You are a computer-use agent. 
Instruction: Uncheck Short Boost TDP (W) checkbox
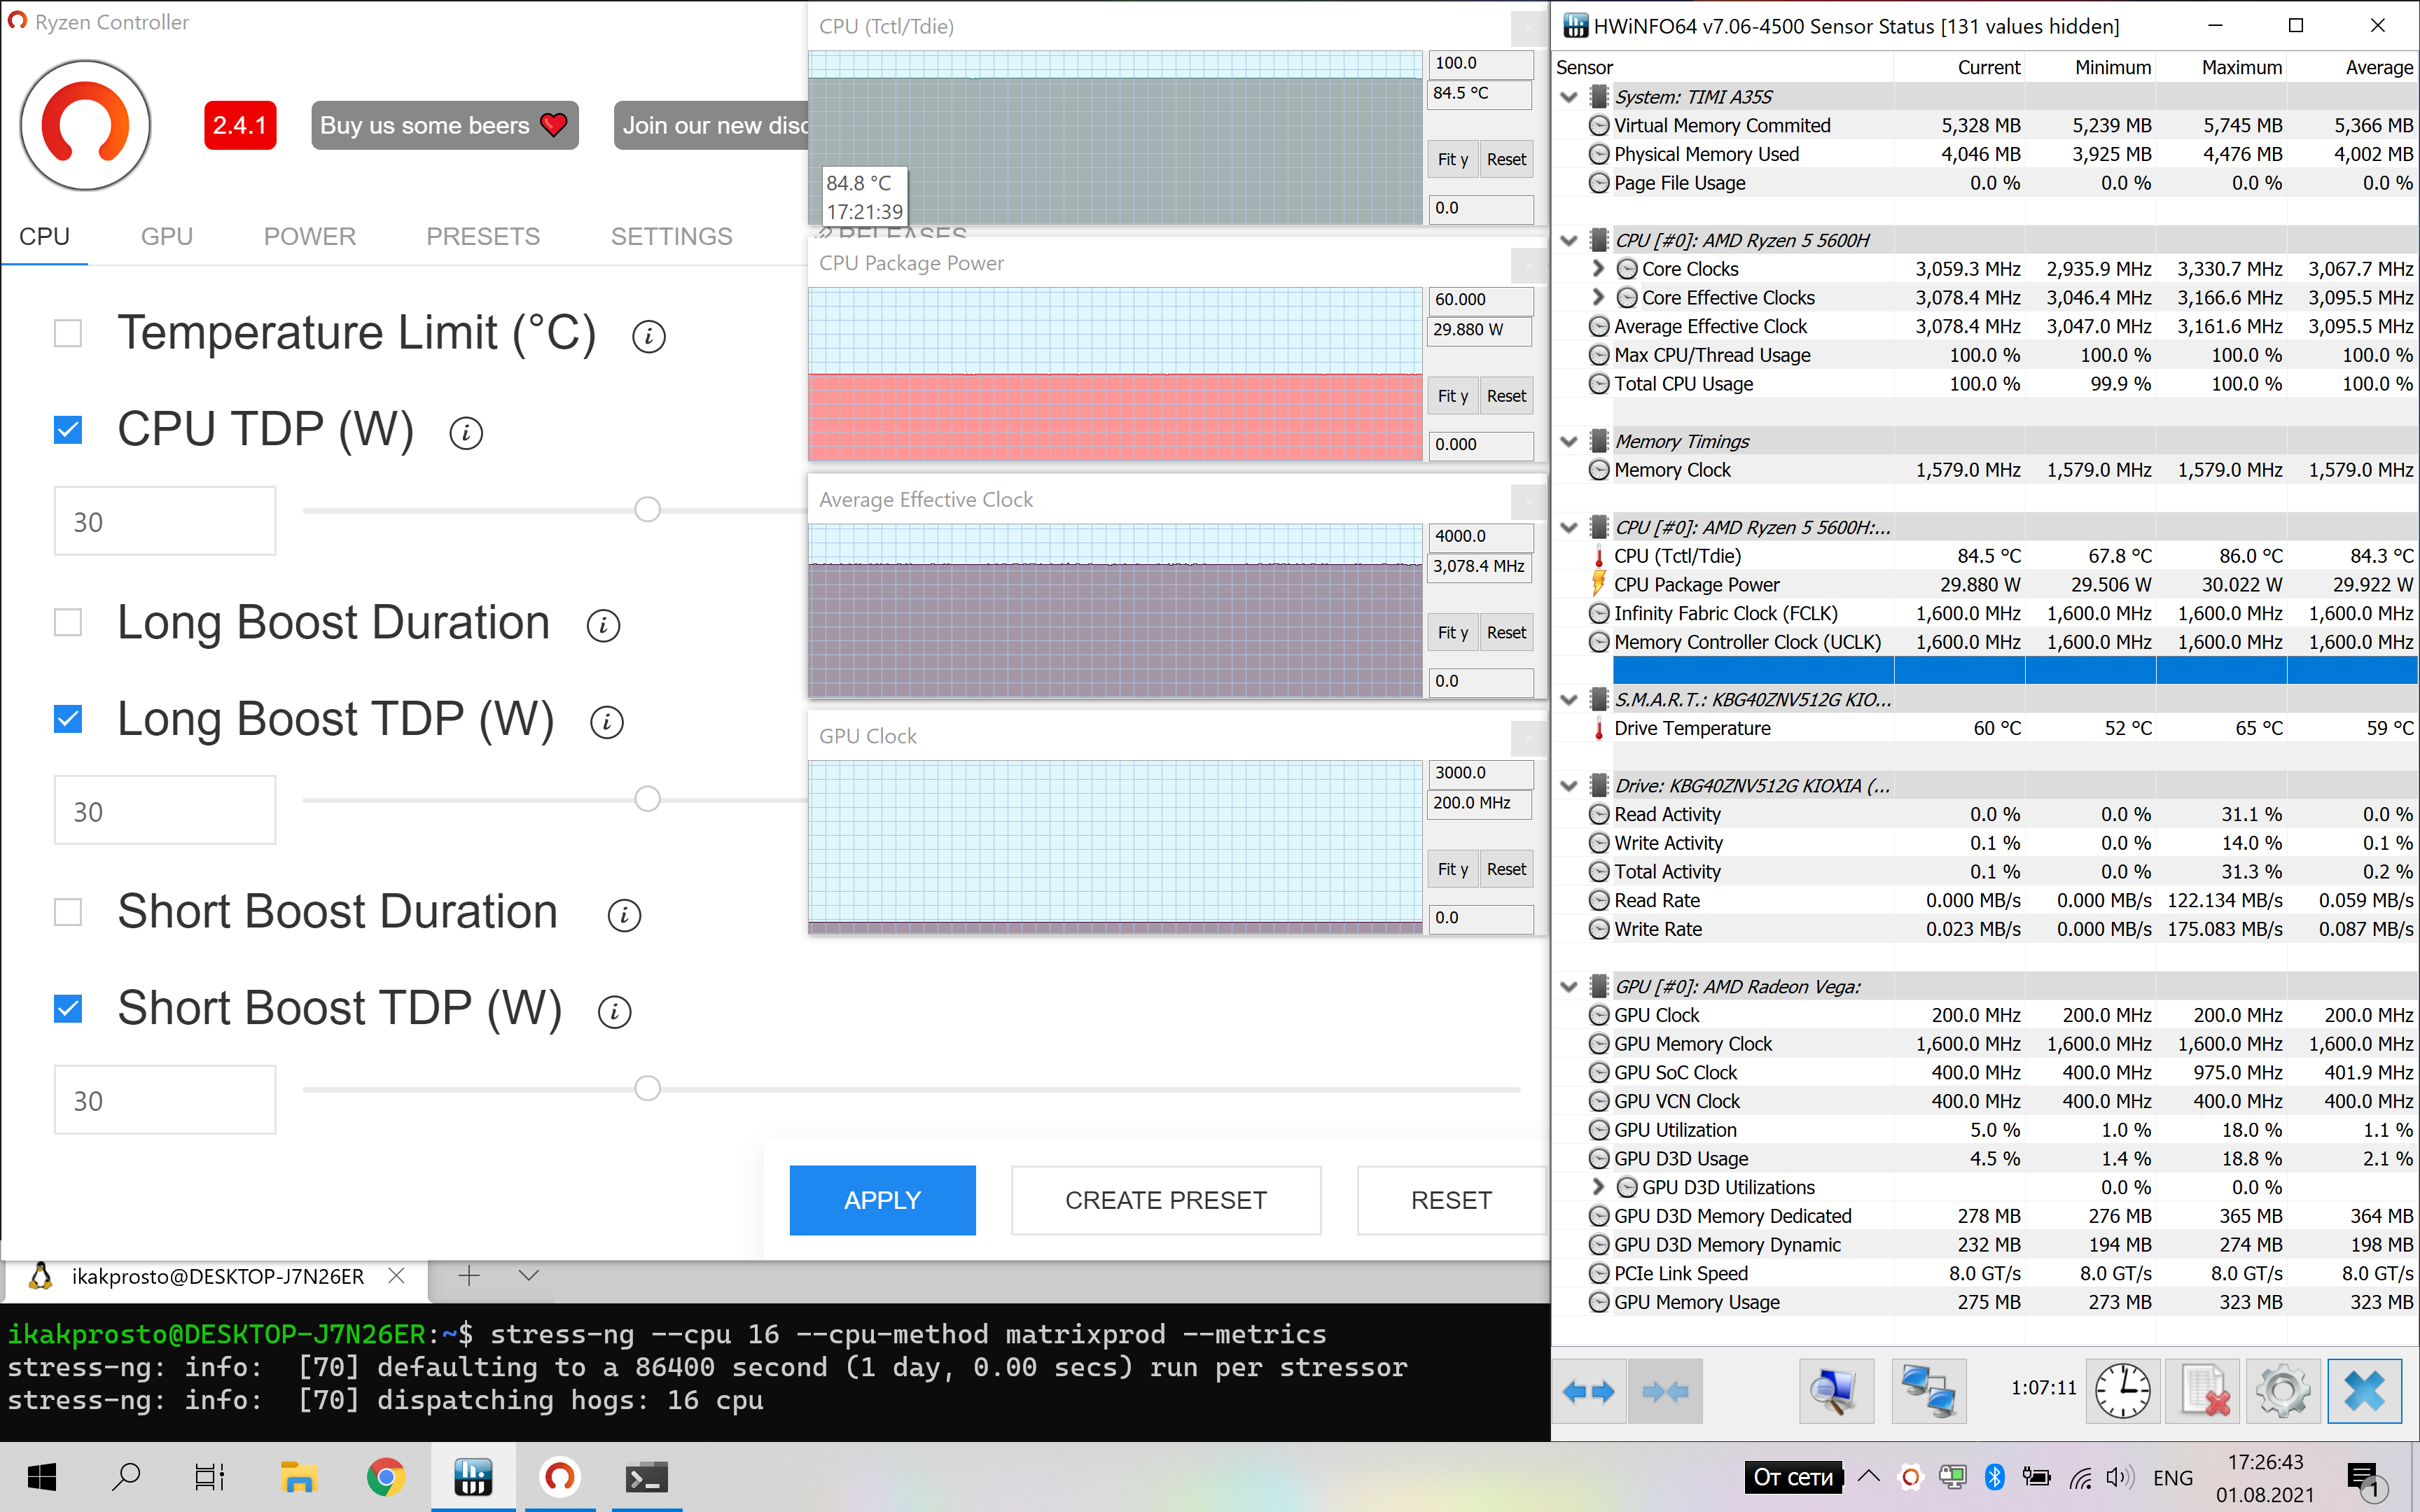click(x=68, y=1008)
